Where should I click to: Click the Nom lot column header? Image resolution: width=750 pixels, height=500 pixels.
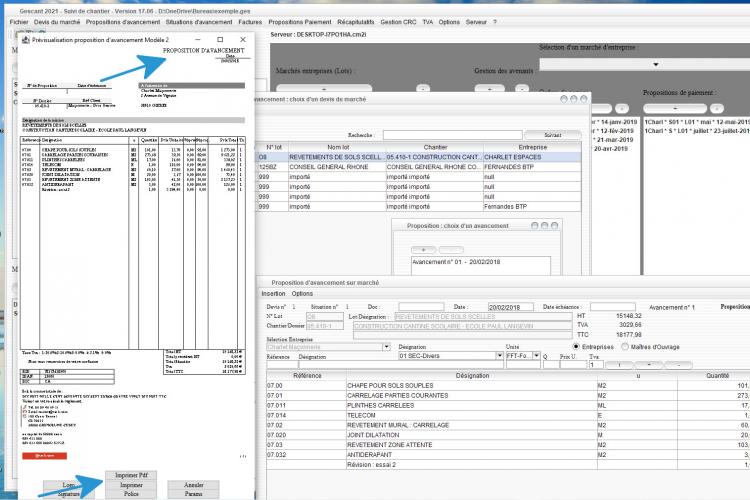tap(338, 147)
